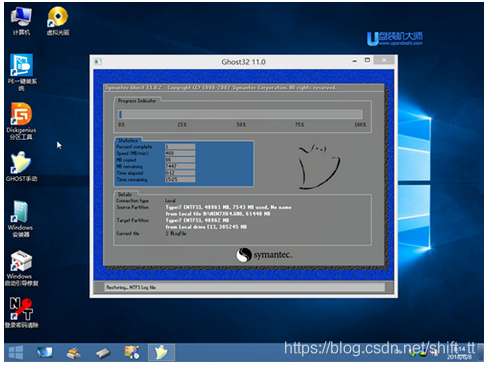This screenshot has height=367, width=486.
Task: Click the MB remaining value field
Action: point(180,166)
